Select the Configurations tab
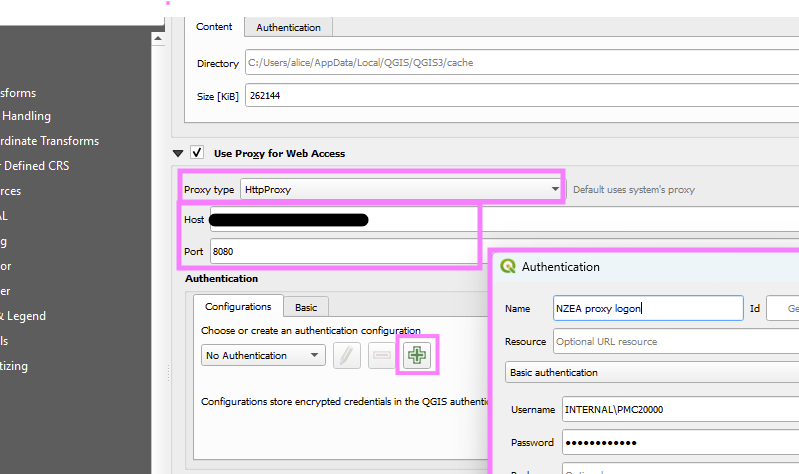Viewport: 799px width, 474px height. (238, 306)
